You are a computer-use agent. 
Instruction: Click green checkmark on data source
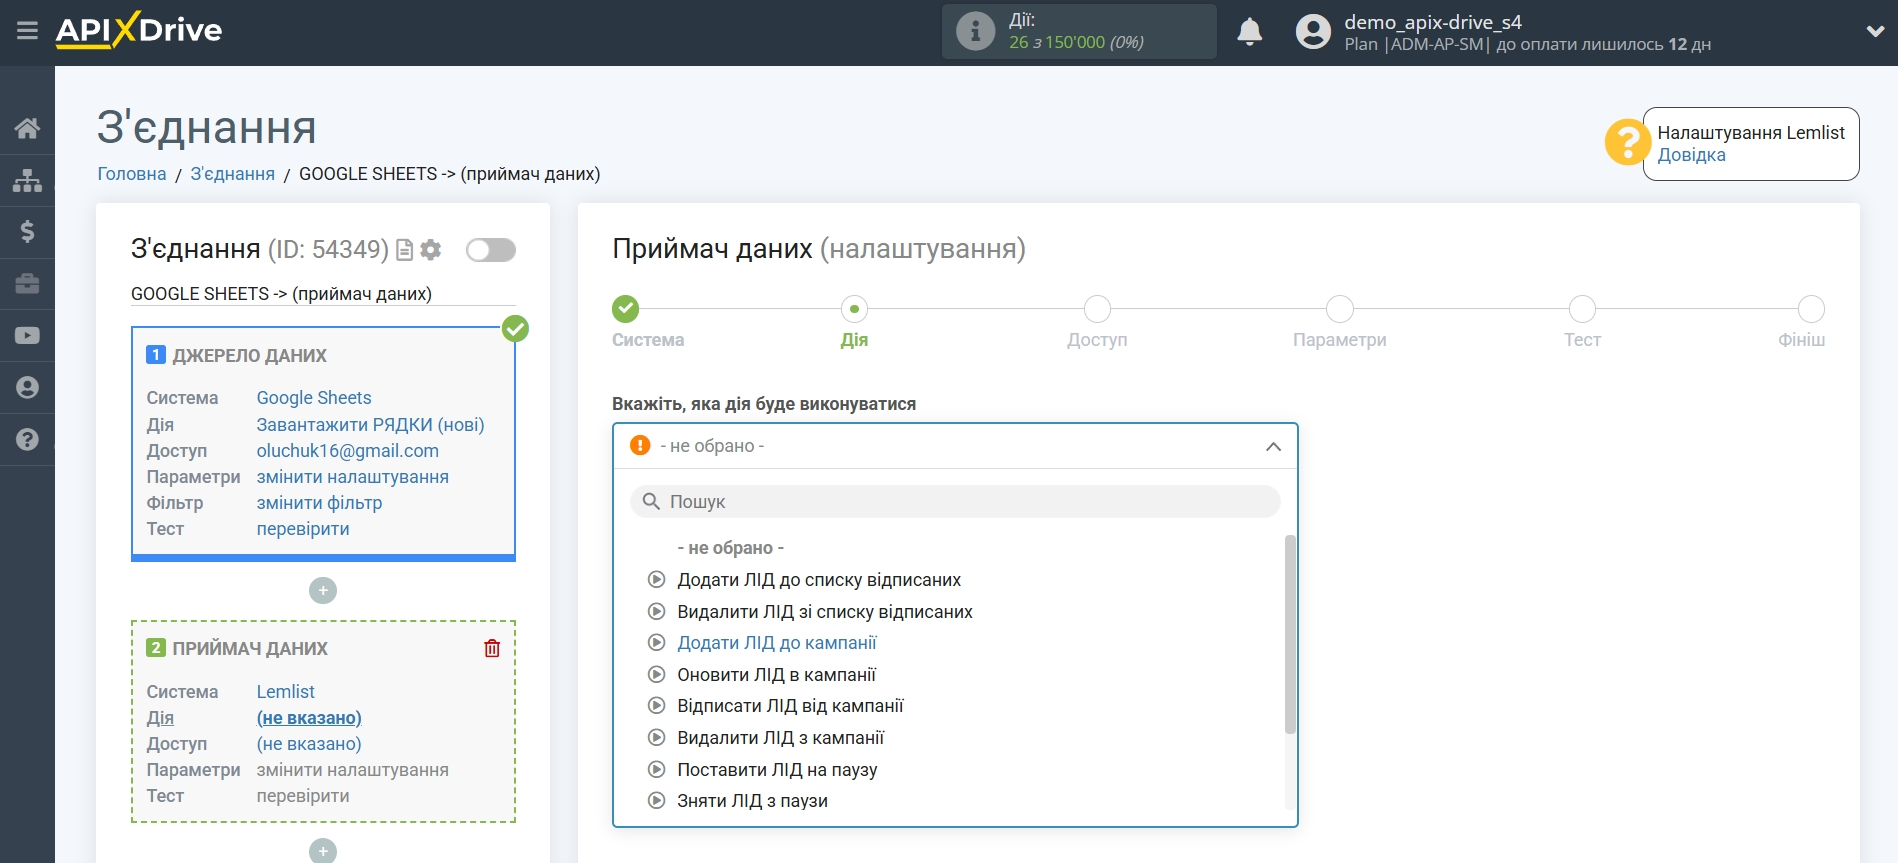tap(515, 328)
